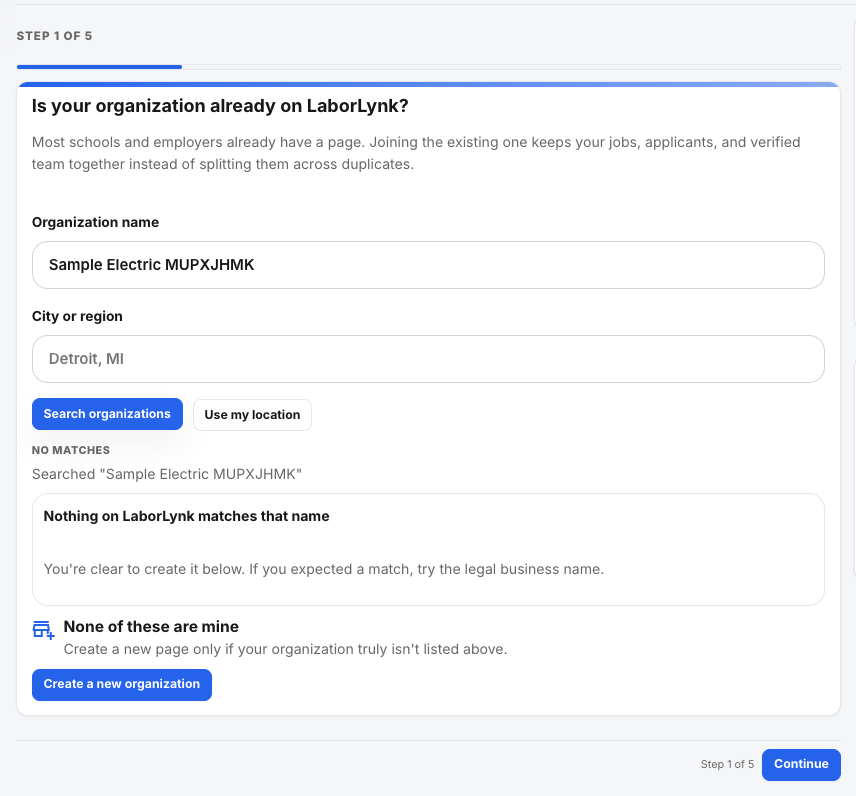
Task: Click heading 'Is your organization already on LaborLynk?'
Action: point(220,105)
